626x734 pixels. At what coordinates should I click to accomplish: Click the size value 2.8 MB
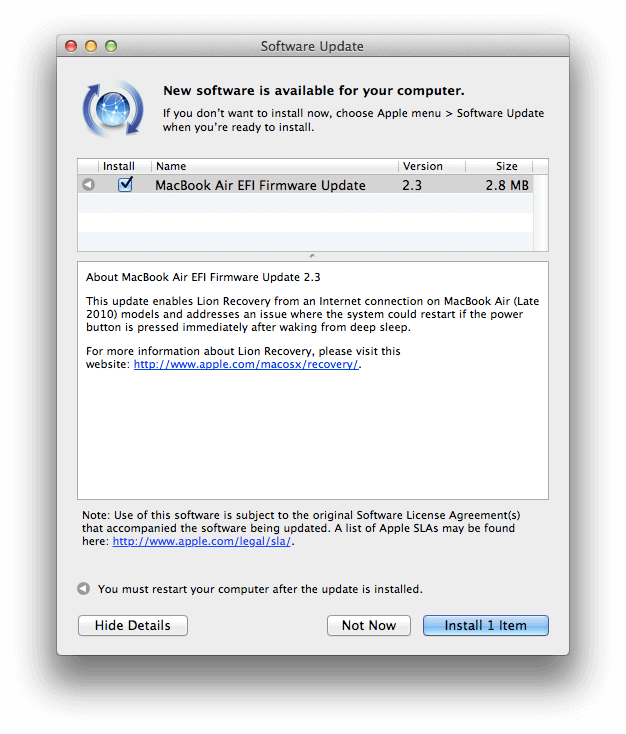point(507,185)
